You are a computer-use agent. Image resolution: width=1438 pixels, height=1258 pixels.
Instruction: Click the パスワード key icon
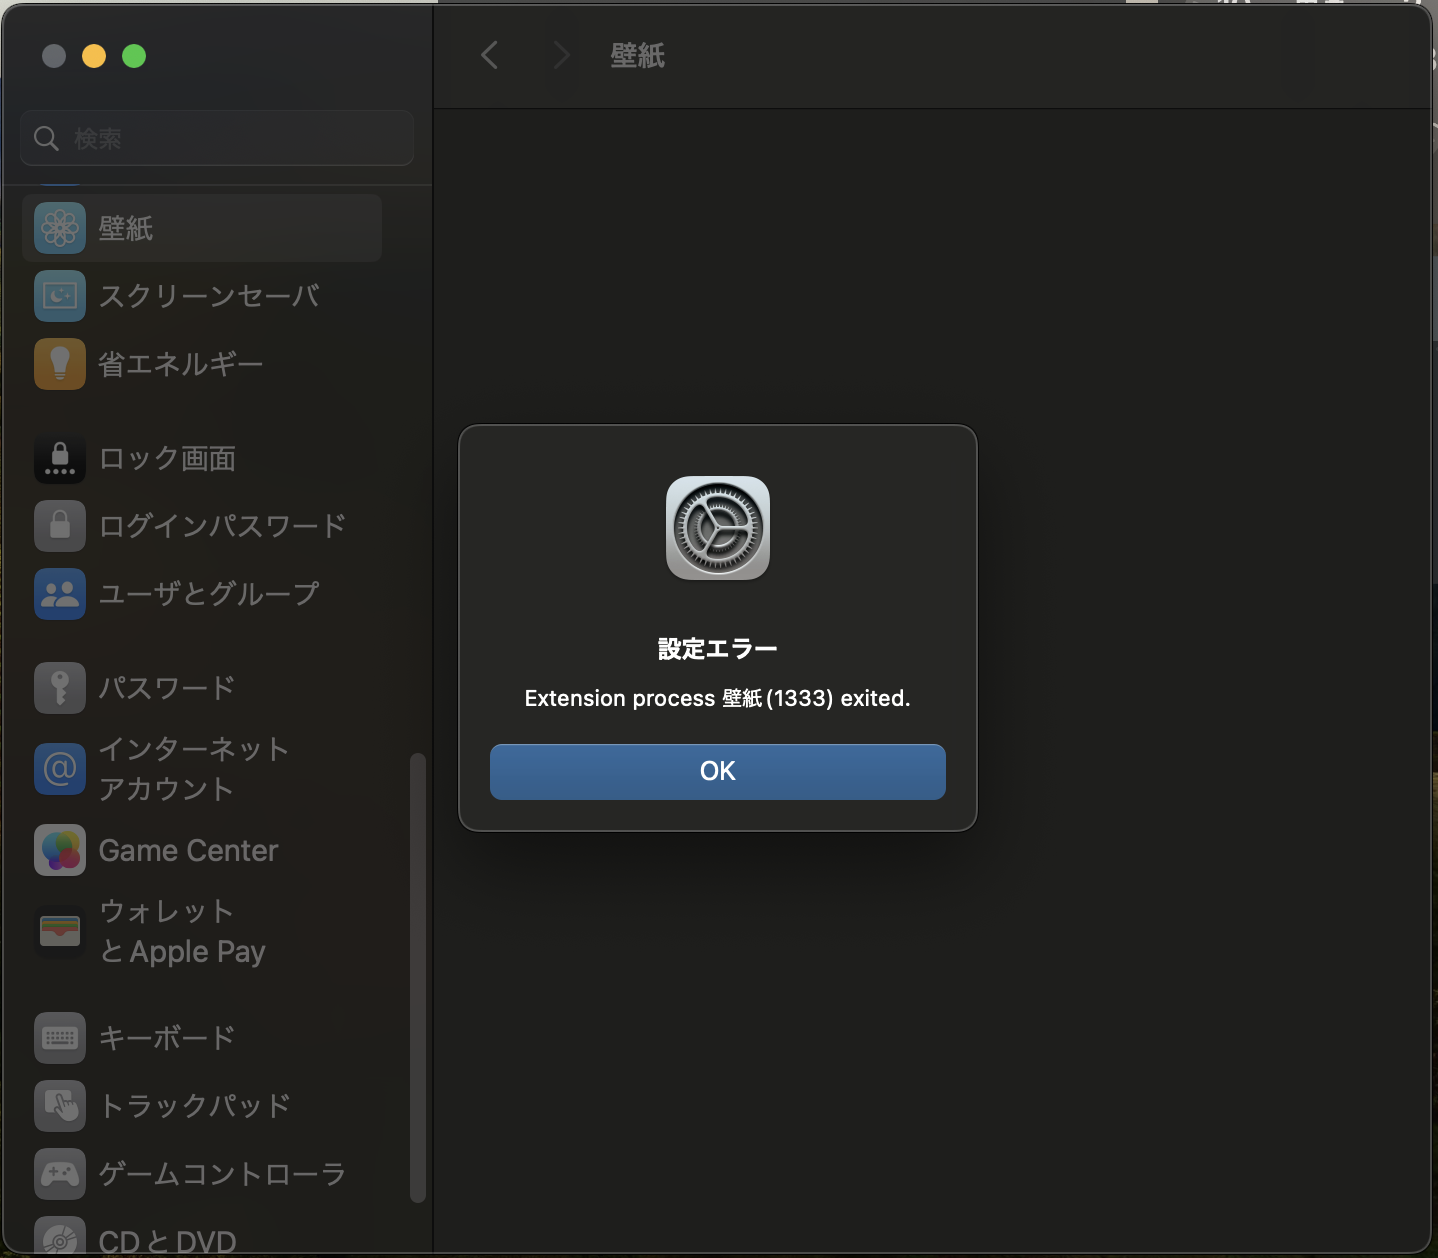coord(60,688)
